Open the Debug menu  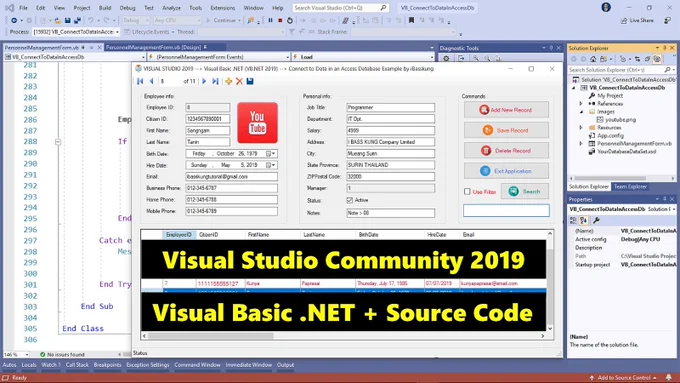pos(127,8)
